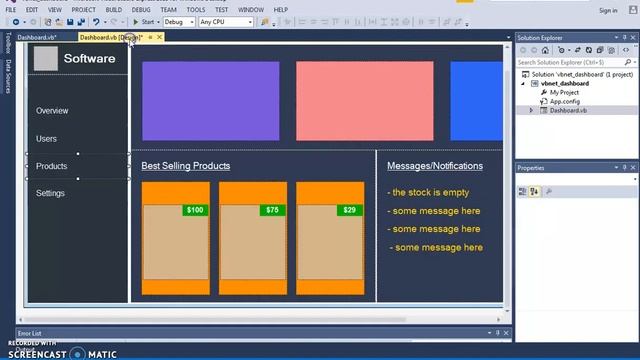Click the Find in Files toolbar icon

coord(265,22)
